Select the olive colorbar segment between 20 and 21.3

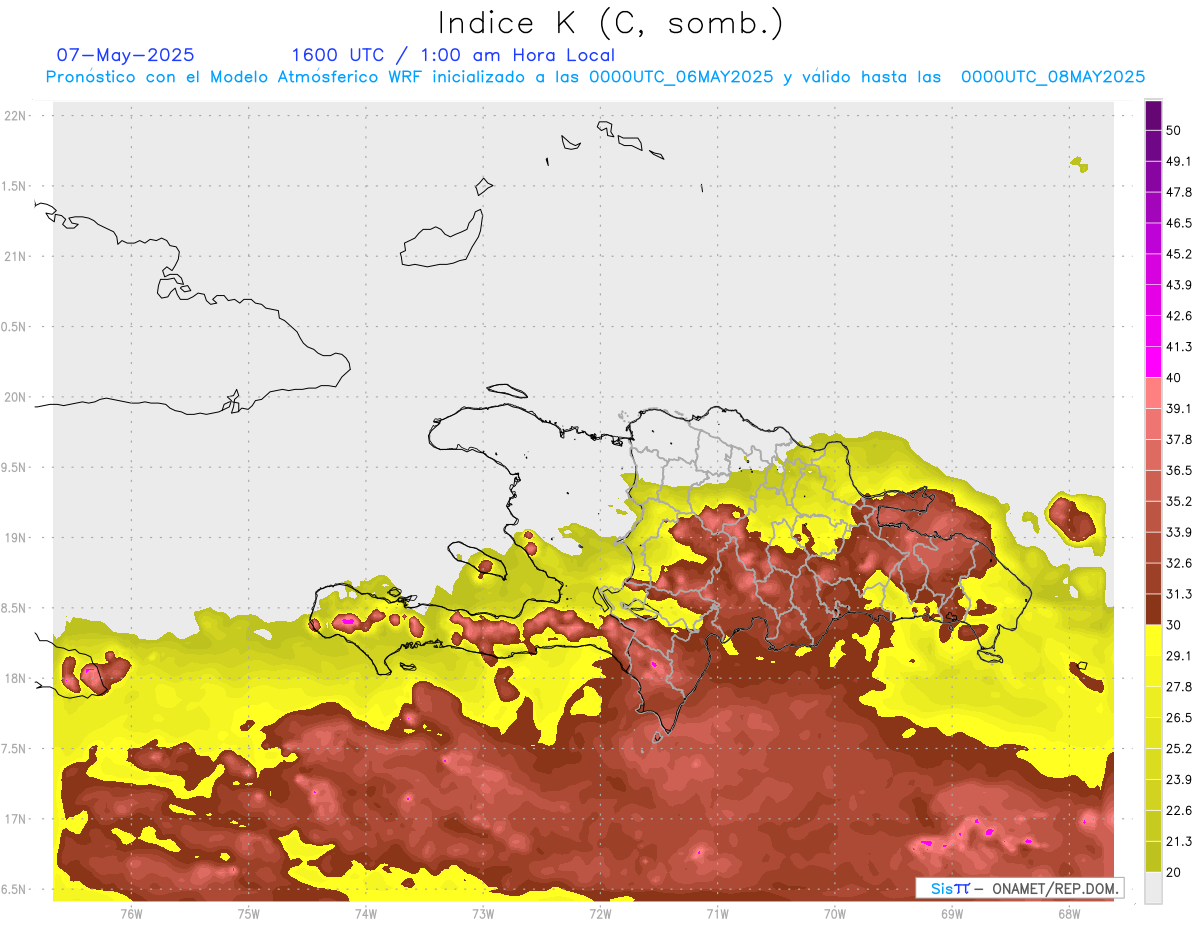point(1153,856)
